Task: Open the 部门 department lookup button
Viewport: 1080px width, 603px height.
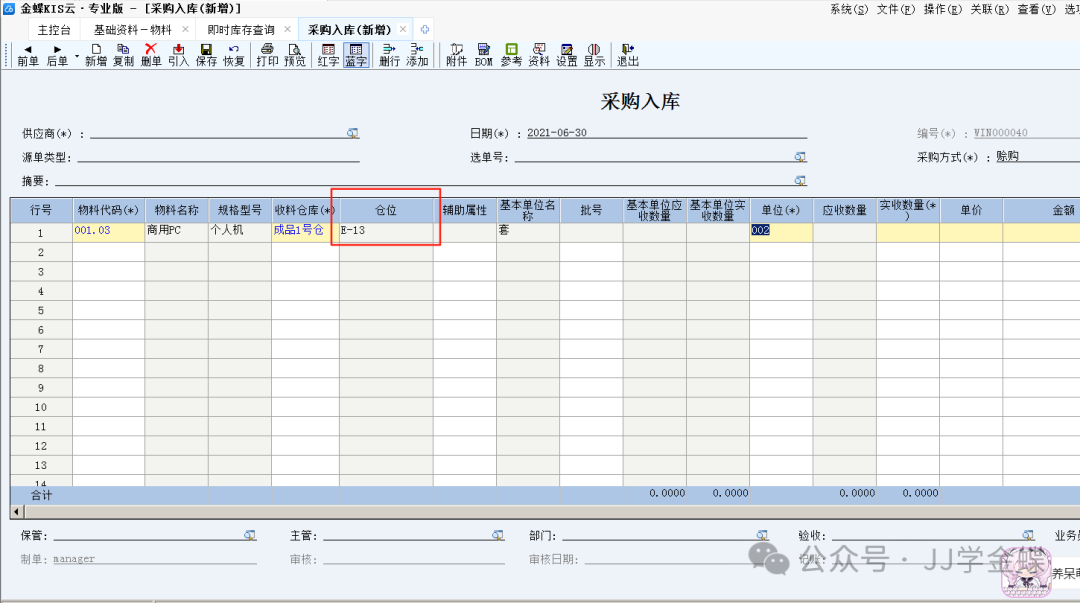Action: pos(762,536)
